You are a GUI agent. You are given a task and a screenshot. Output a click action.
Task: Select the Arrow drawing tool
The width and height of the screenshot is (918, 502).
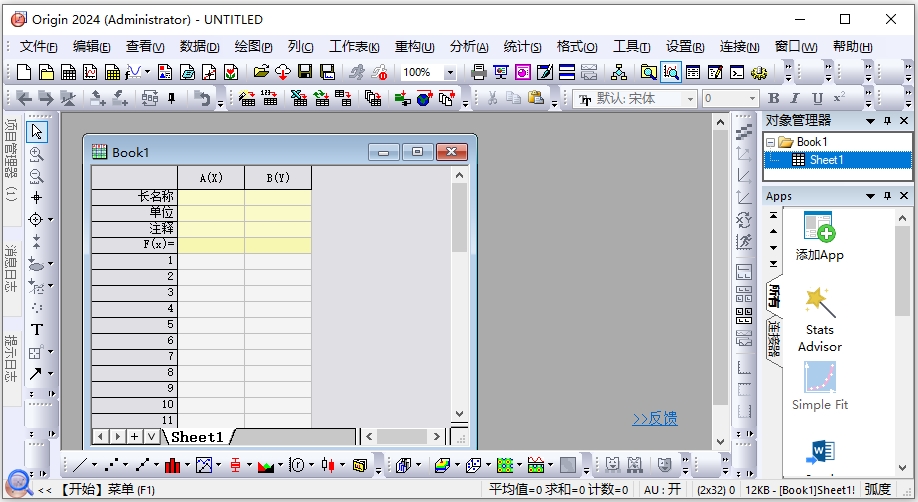click(x=36, y=374)
